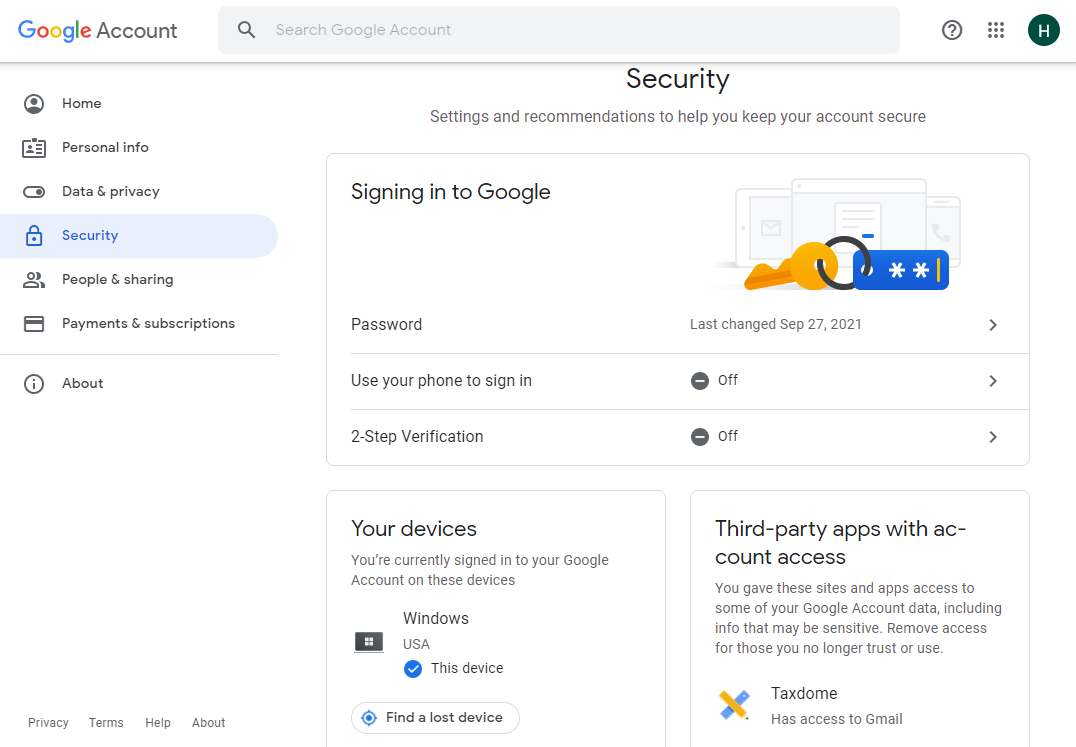Open the Google apps grid launcher

(x=996, y=30)
